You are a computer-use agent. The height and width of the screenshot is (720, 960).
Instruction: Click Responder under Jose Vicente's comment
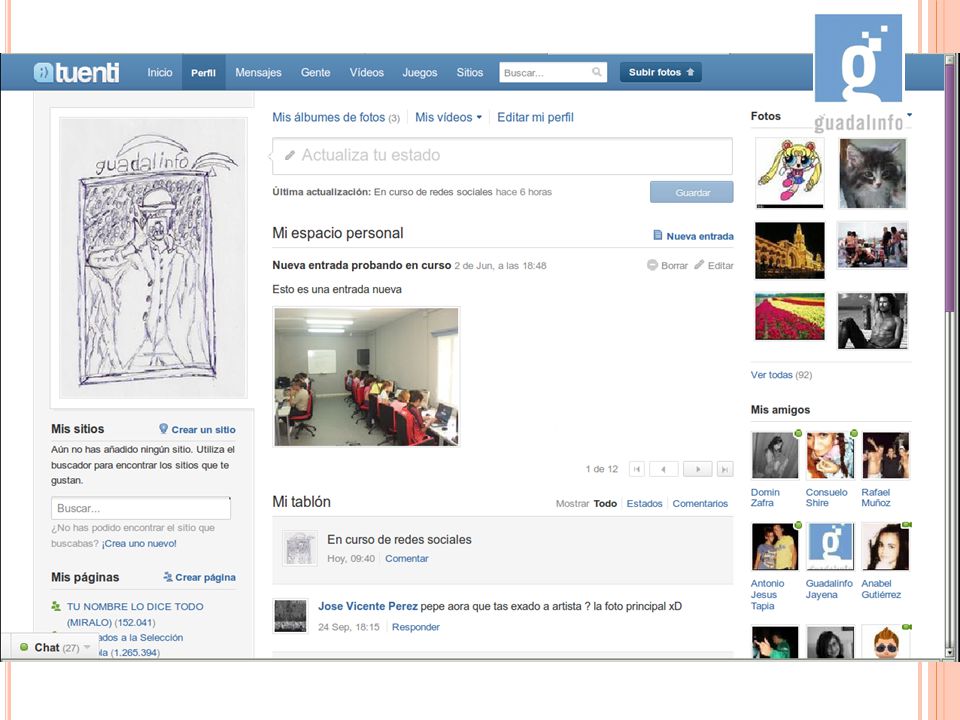(x=416, y=627)
